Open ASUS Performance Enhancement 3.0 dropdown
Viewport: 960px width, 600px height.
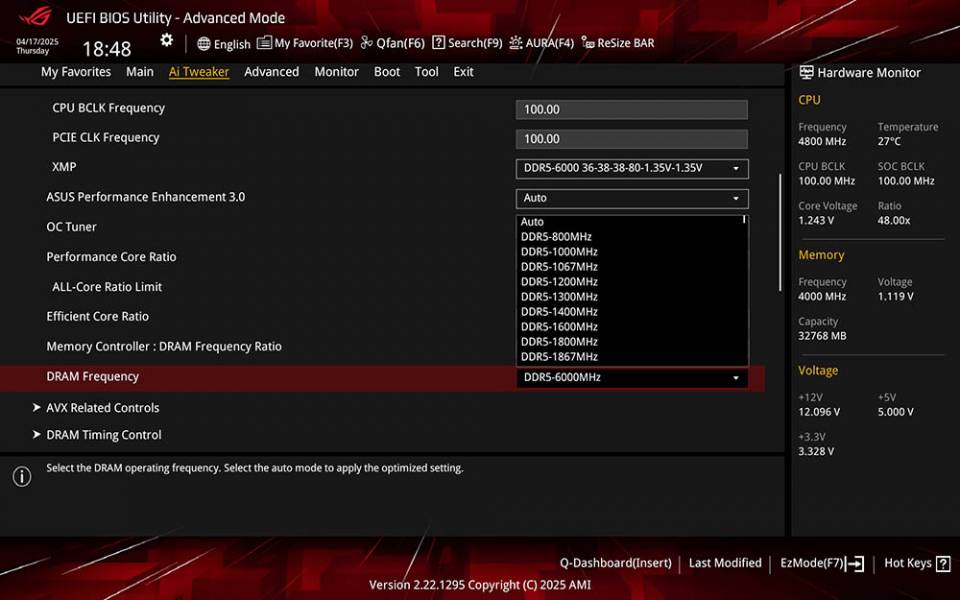click(632, 198)
